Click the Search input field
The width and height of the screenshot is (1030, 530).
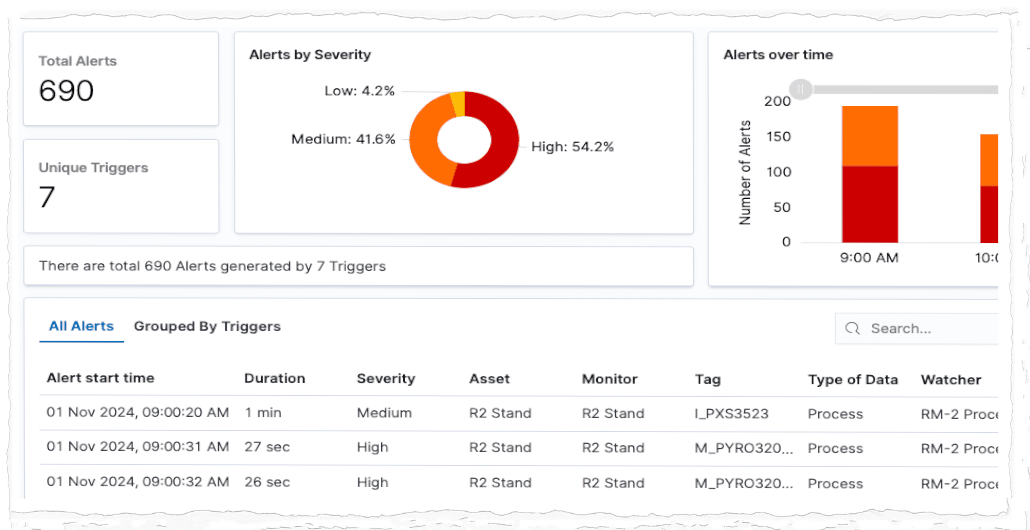pos(916,328)
